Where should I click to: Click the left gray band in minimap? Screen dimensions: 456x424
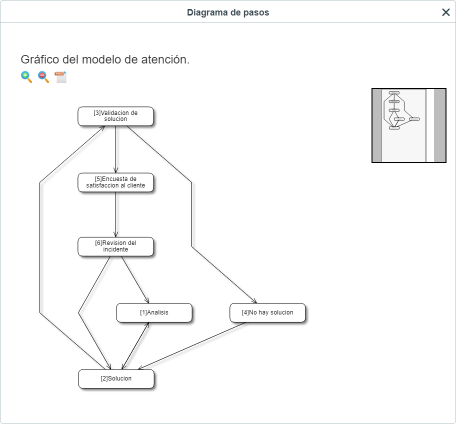(x=377, y=125)
